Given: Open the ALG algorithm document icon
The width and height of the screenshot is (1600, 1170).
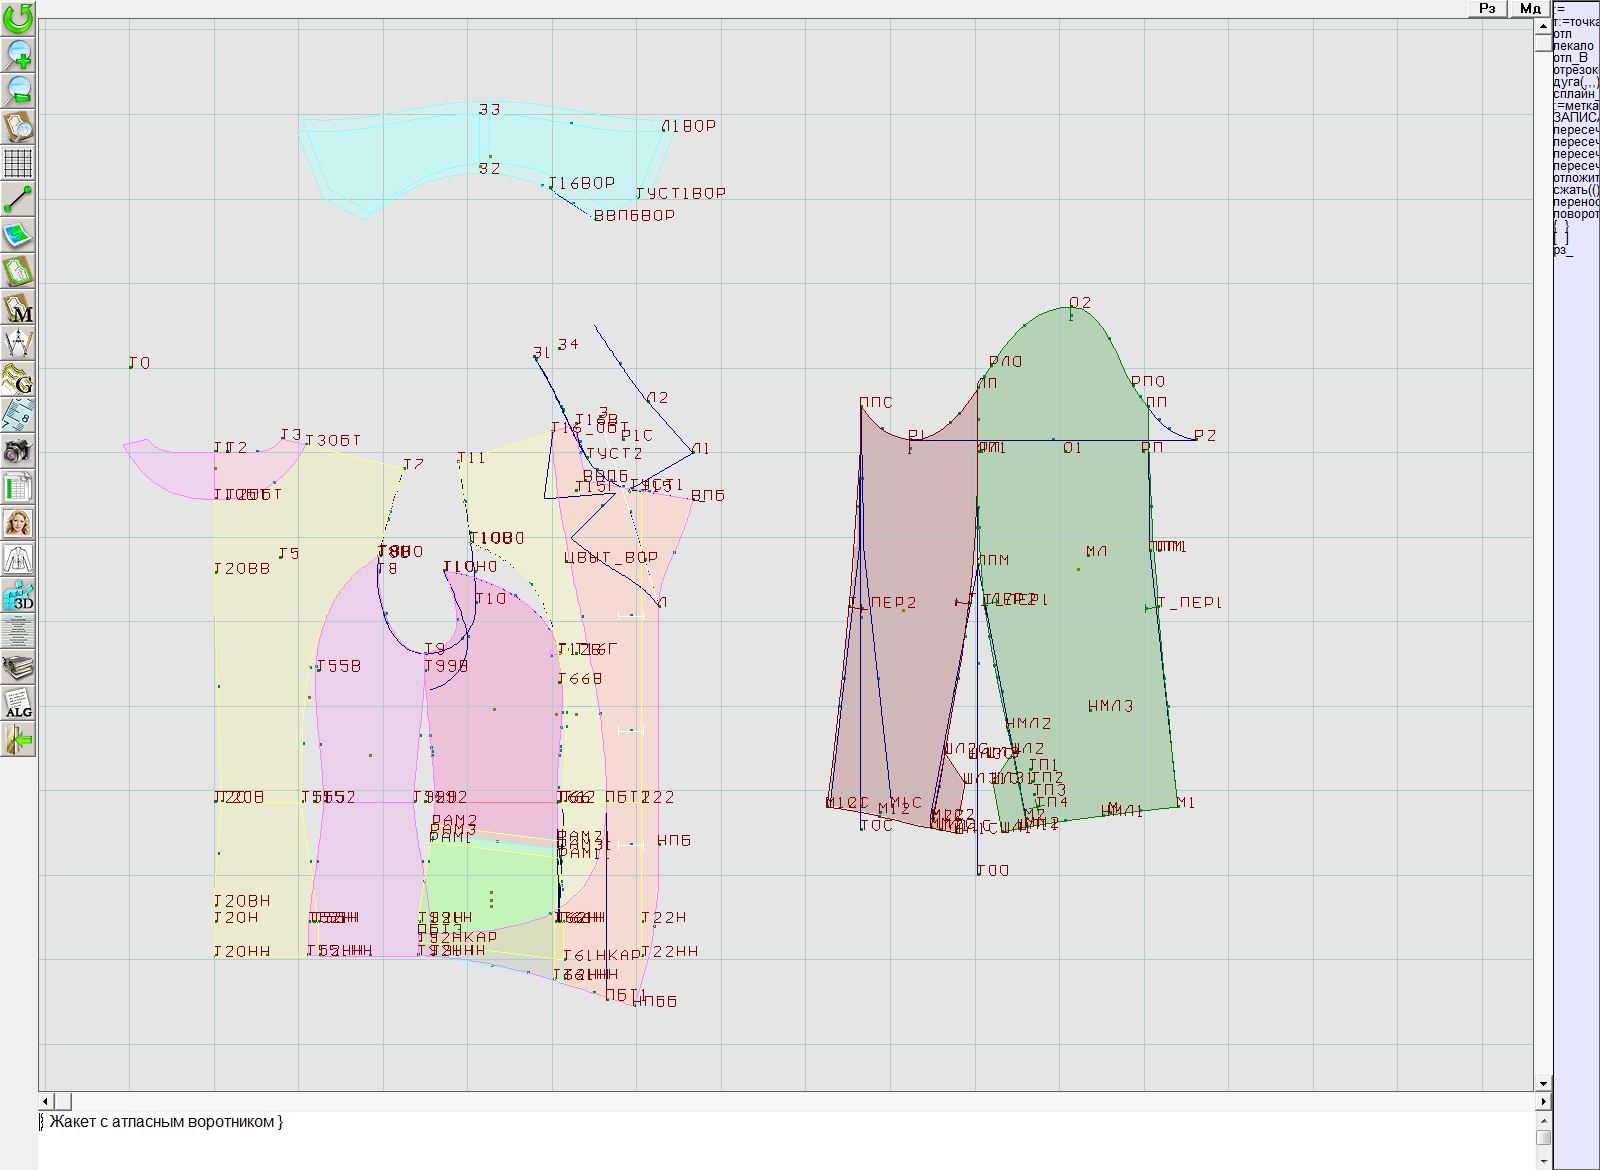Looking at the screenshot, I should pos(18,703).
